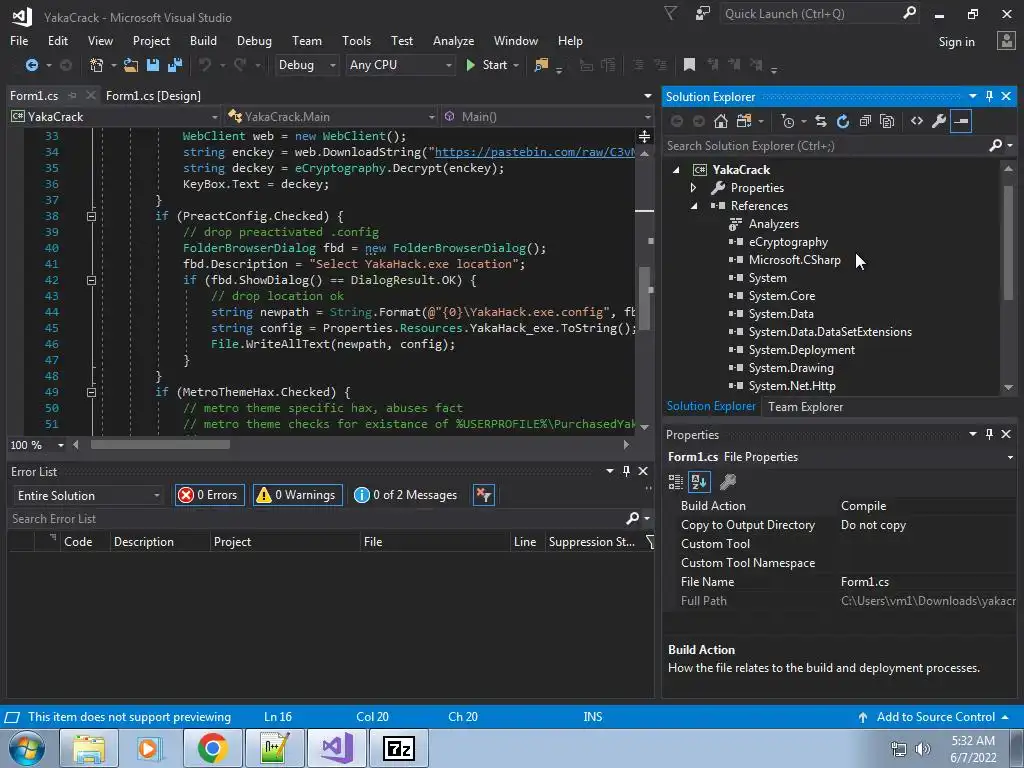This screenshot has height=768, width=1024.
Task: Click the Show All Files icon
Action: coord(887,121)
